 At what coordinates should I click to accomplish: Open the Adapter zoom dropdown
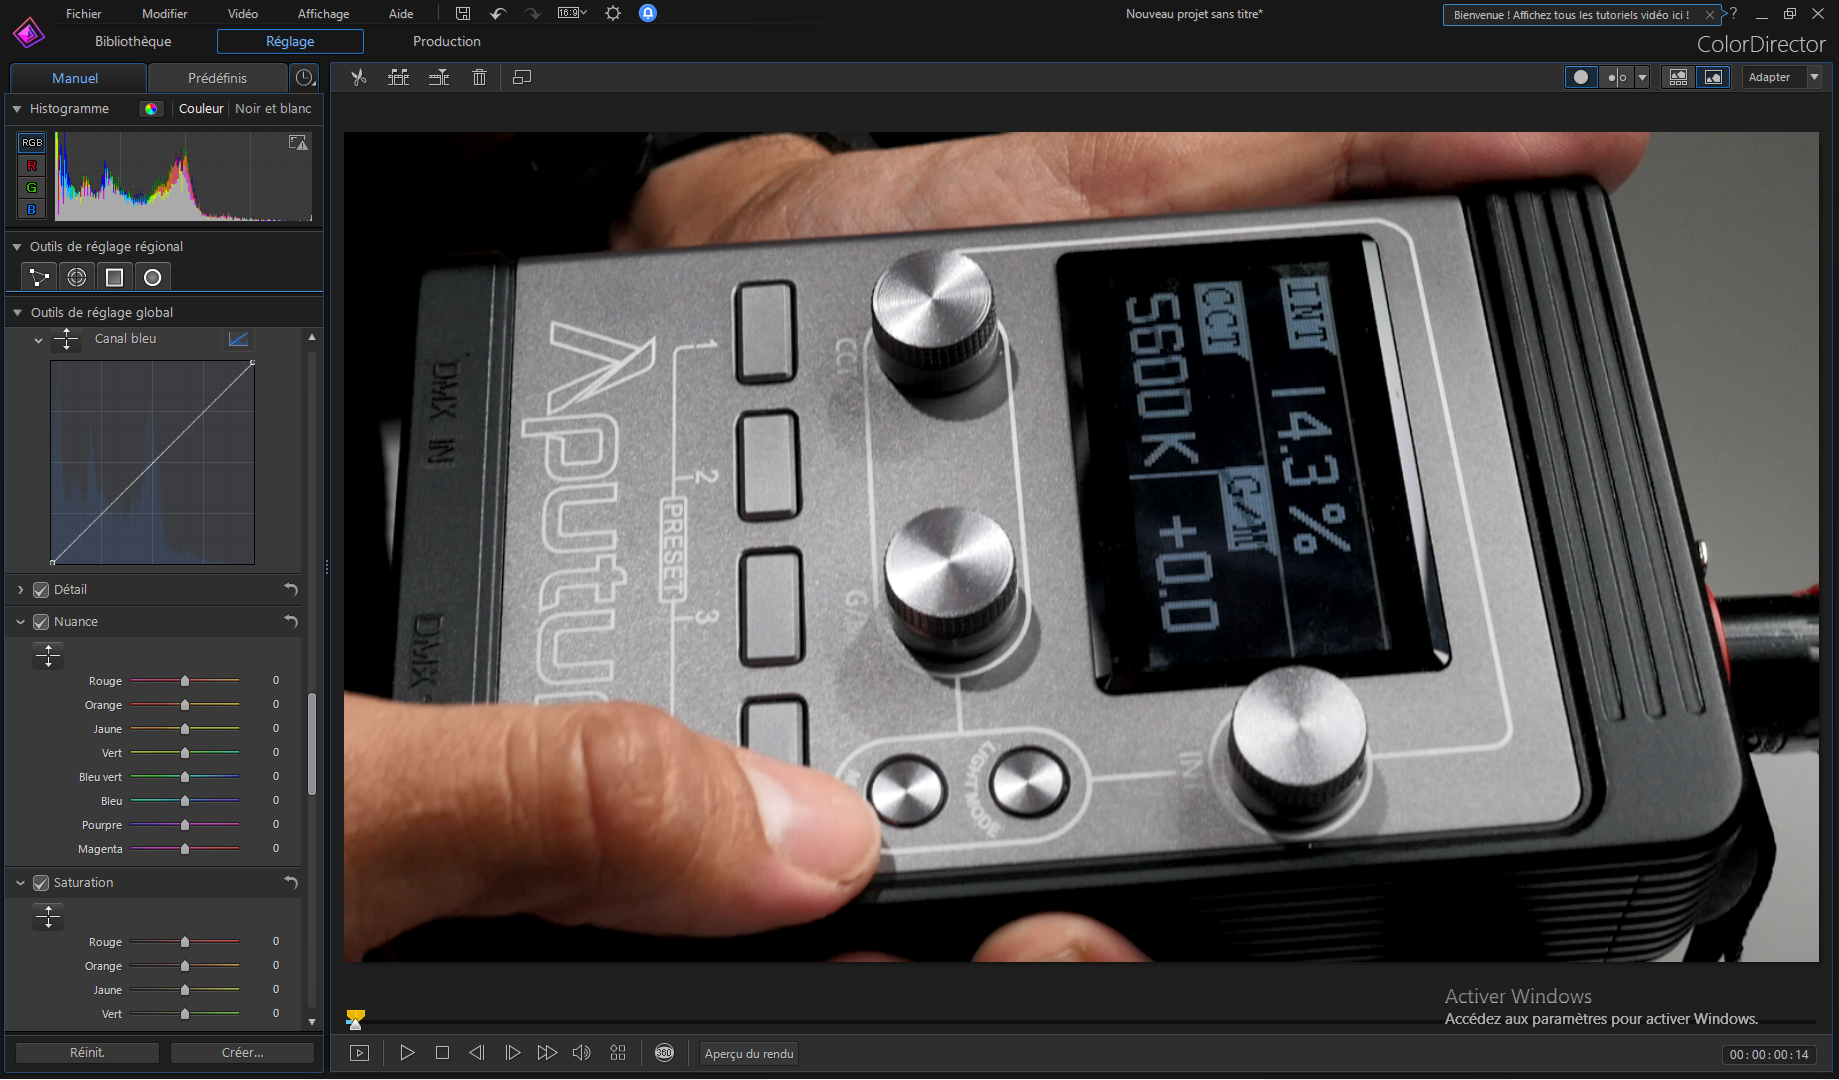(x=1814, y=77)
